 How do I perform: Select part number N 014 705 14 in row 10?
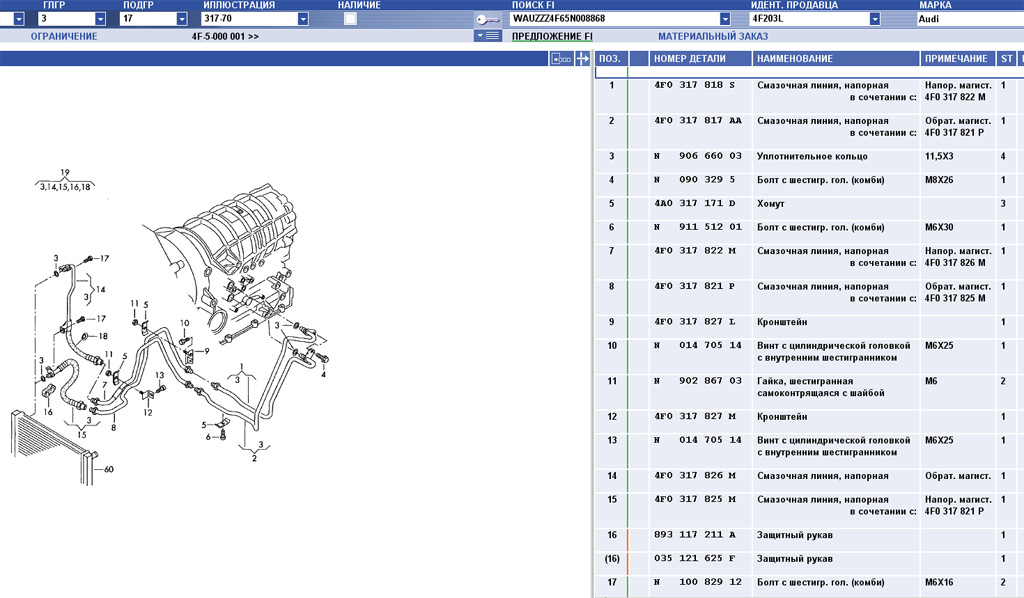(x=698, y=345)
